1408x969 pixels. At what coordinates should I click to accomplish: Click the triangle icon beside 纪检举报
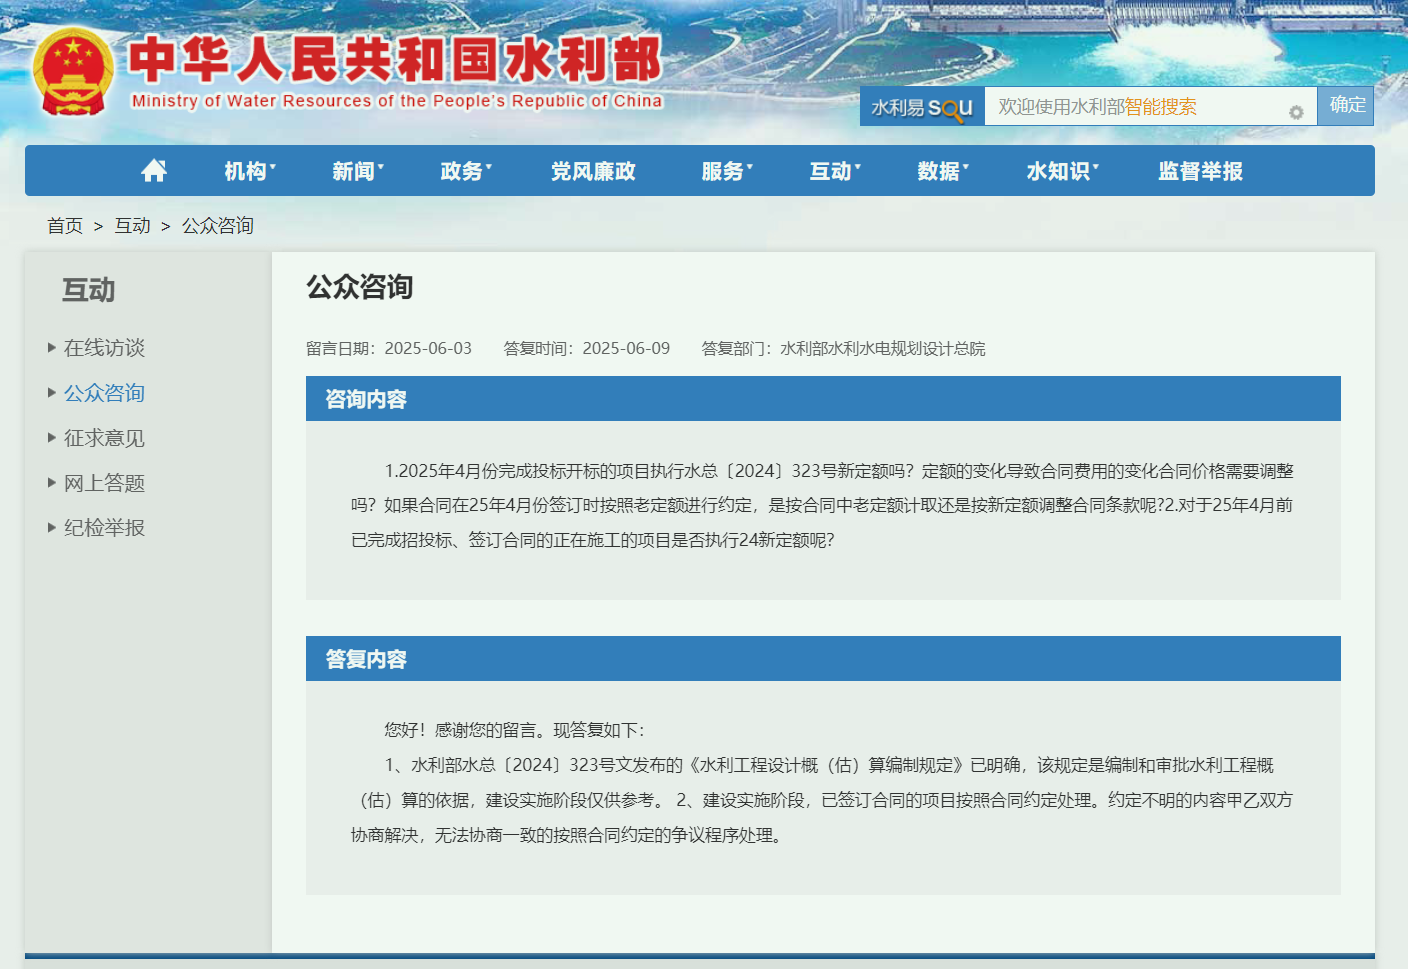pos(51,527)
